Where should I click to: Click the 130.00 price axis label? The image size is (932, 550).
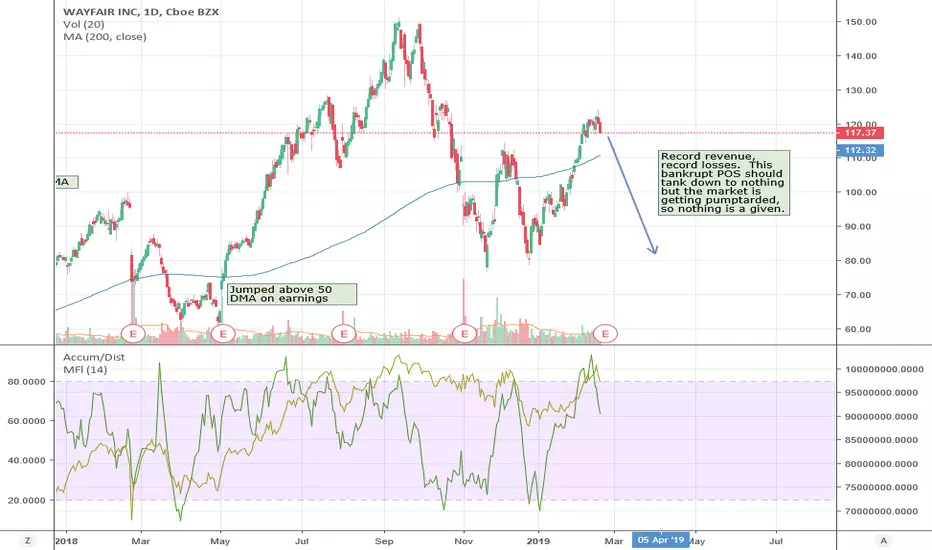click(x=861, y=90)
